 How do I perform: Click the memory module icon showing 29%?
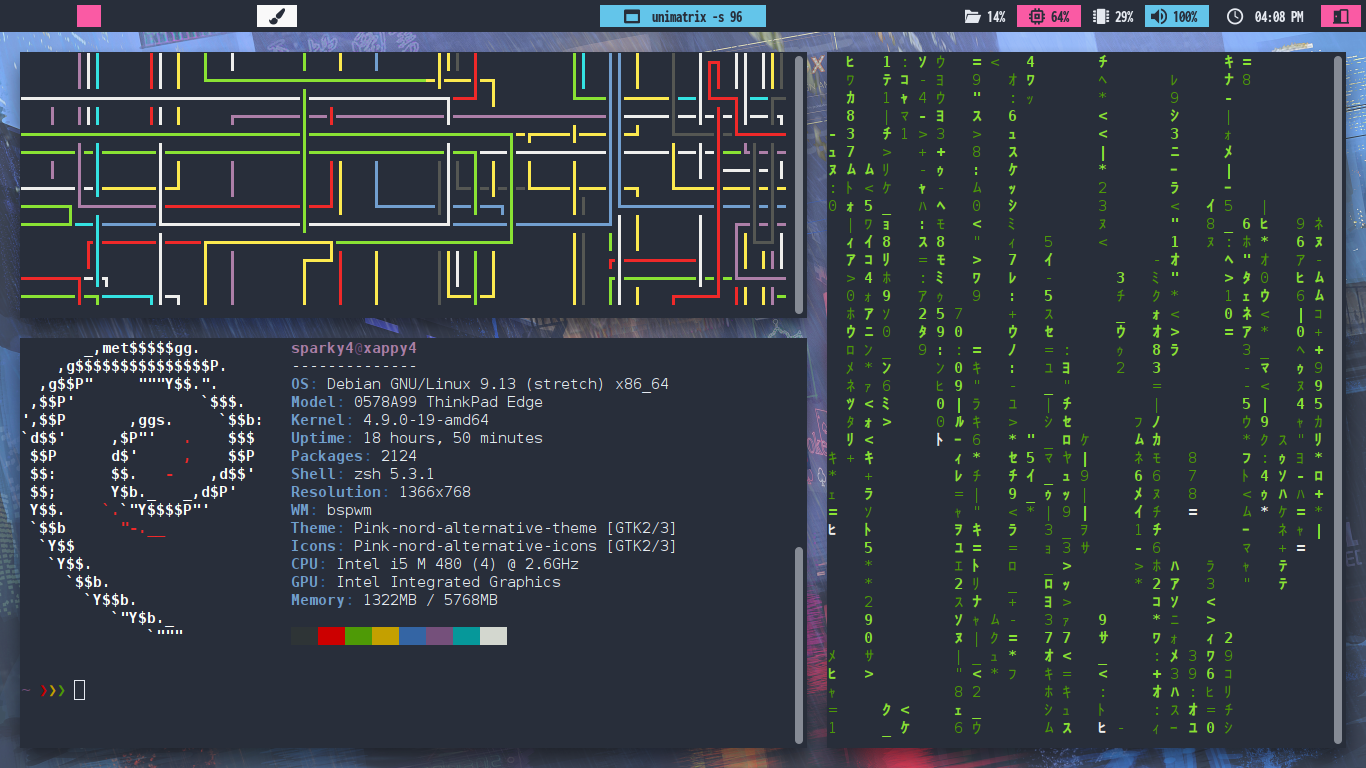click(1101, 16)
